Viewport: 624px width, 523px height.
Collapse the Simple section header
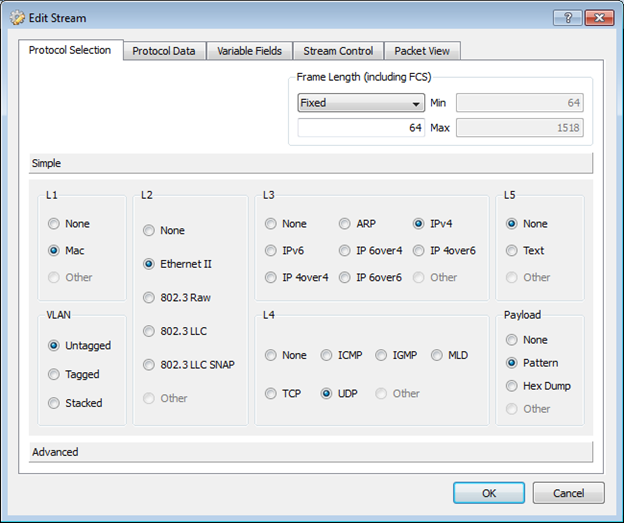(x=311, y=163)
